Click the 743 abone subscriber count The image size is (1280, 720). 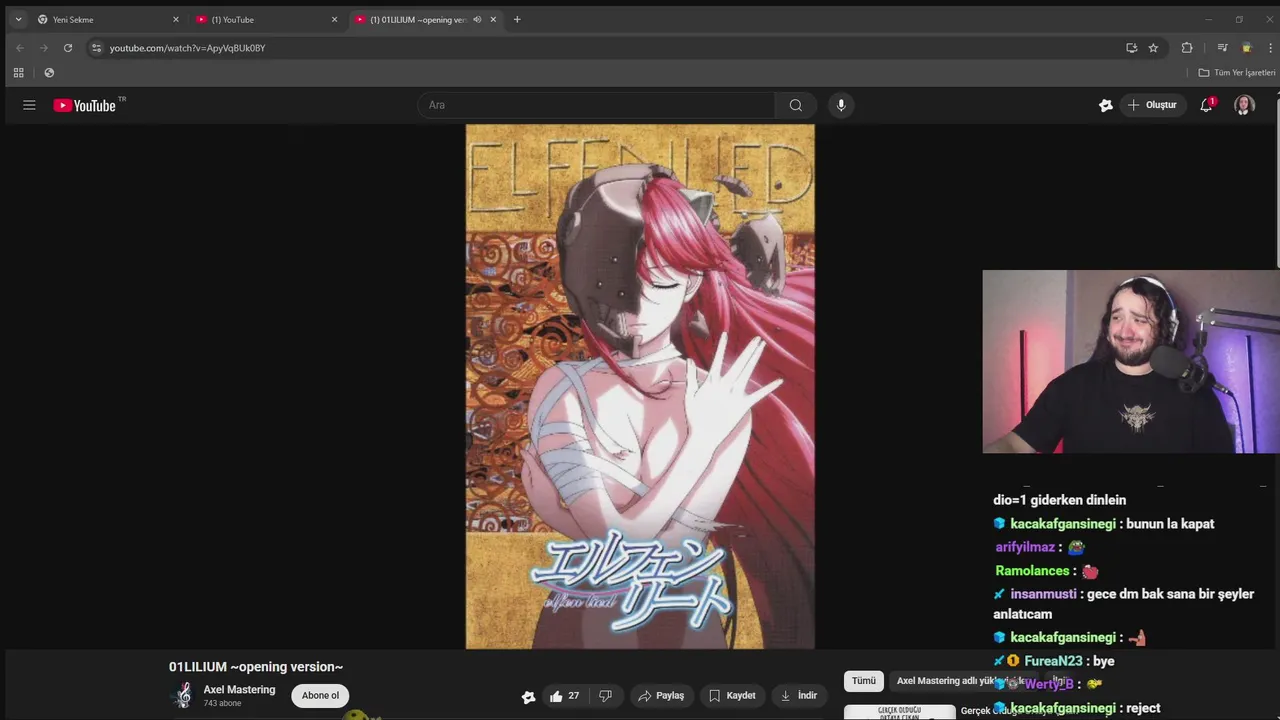click(222, 704)
